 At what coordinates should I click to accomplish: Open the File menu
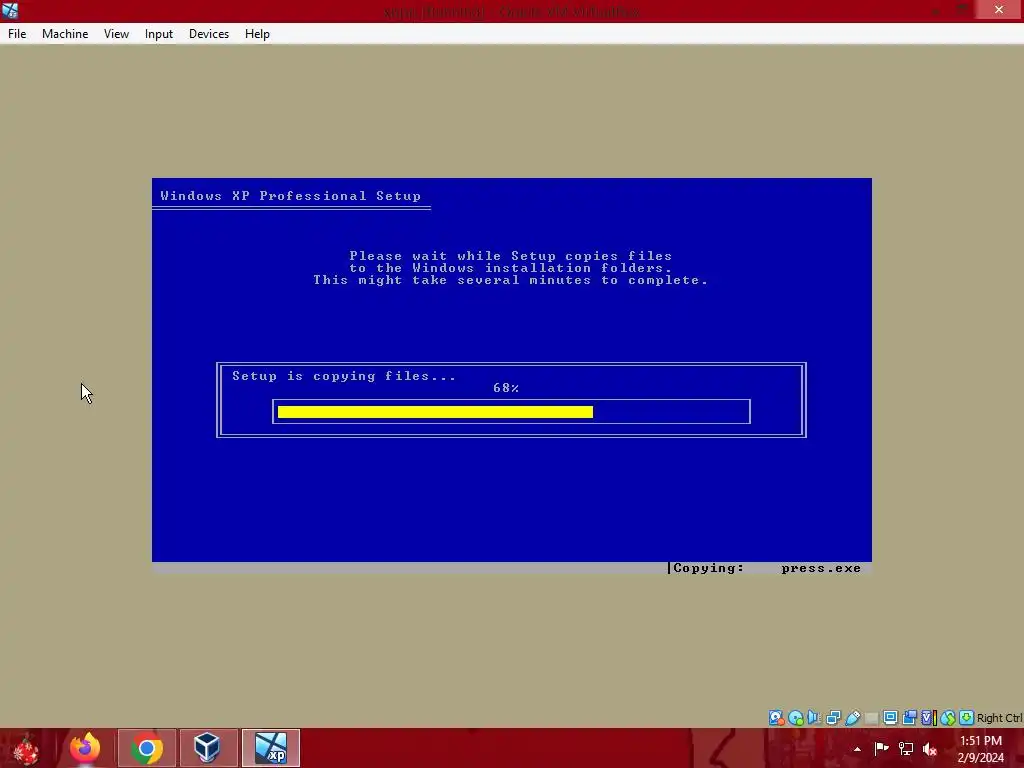[x=17, y=34]
